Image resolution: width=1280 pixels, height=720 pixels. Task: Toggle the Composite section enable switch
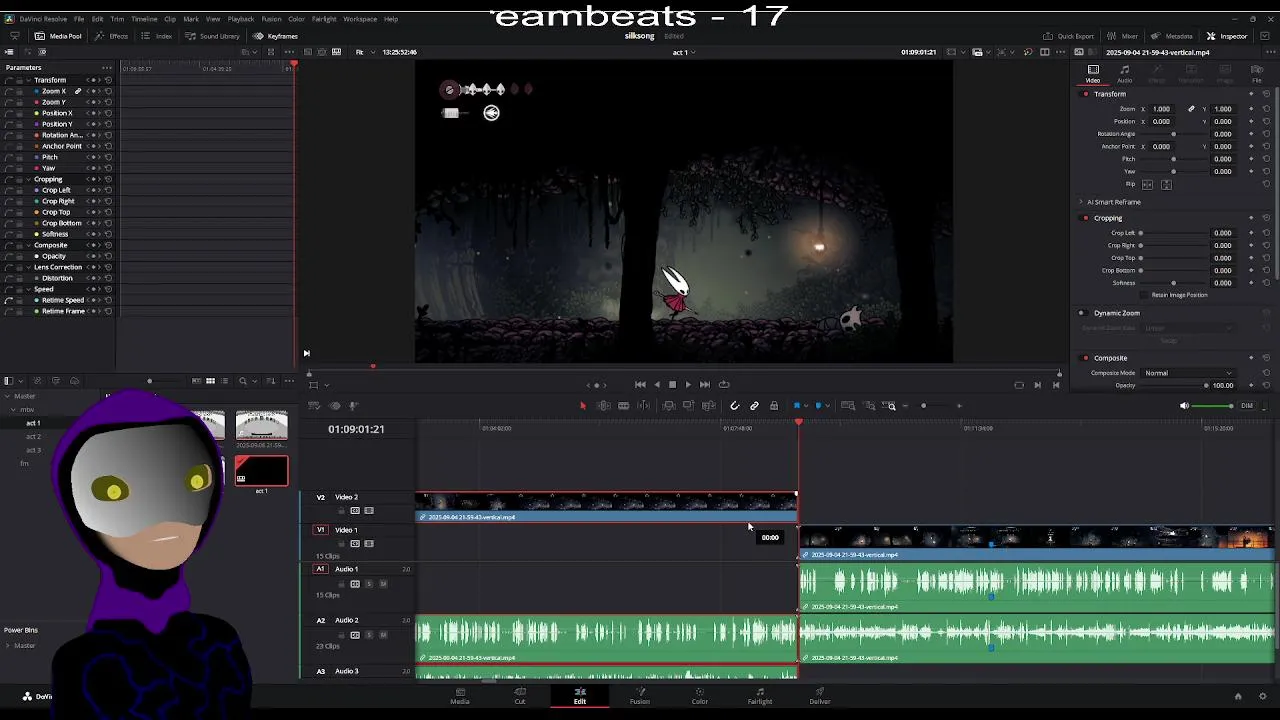[x=1085, y=358]
